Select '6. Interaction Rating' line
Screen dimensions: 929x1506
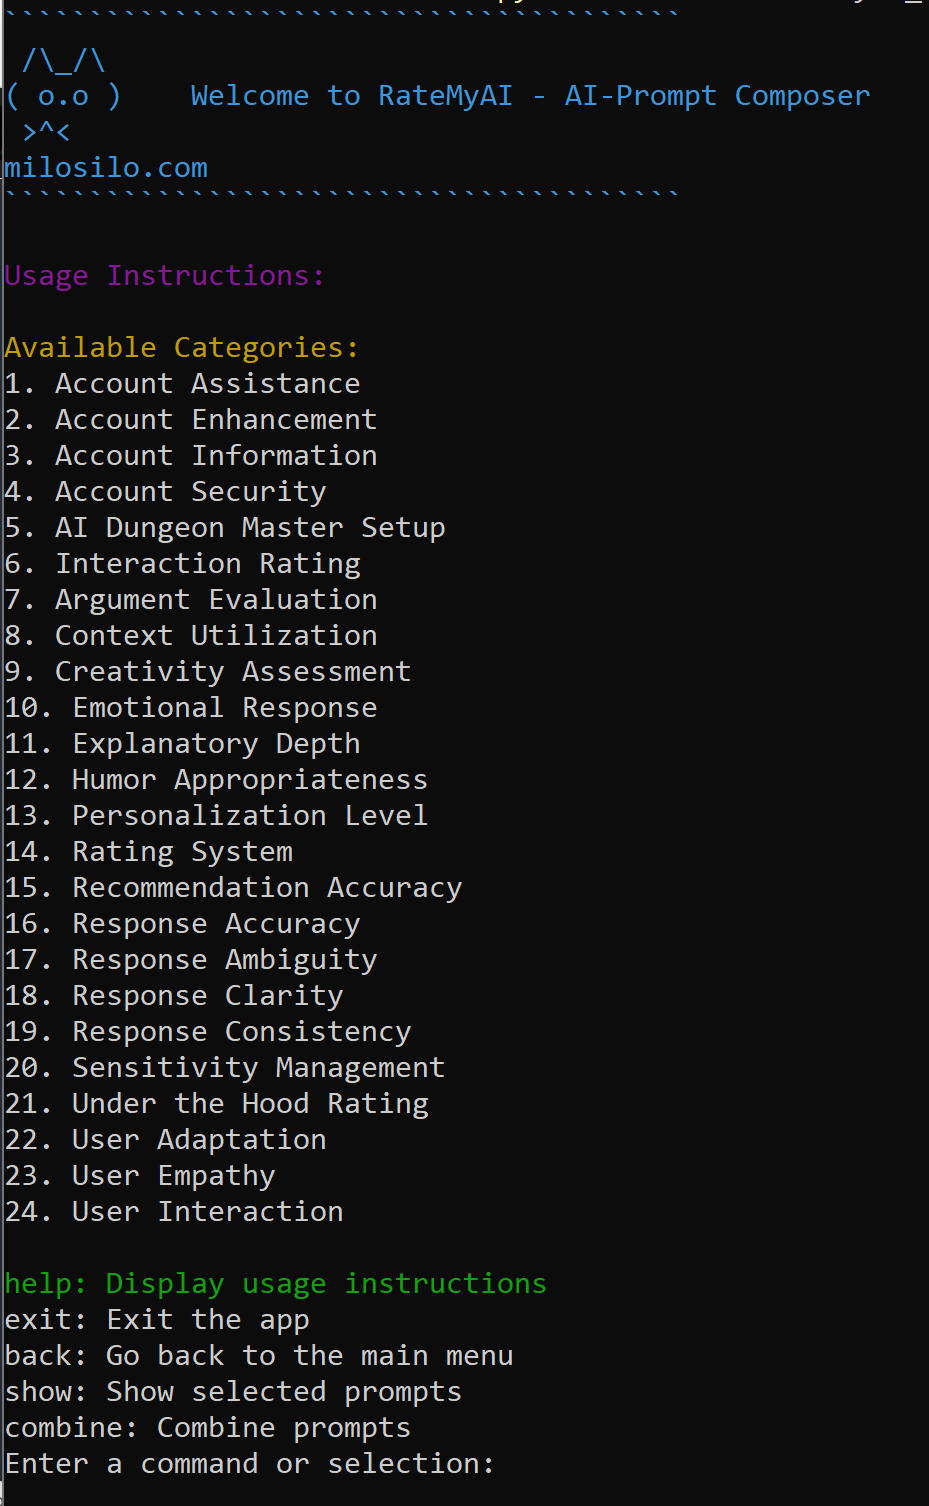[182, 563]
